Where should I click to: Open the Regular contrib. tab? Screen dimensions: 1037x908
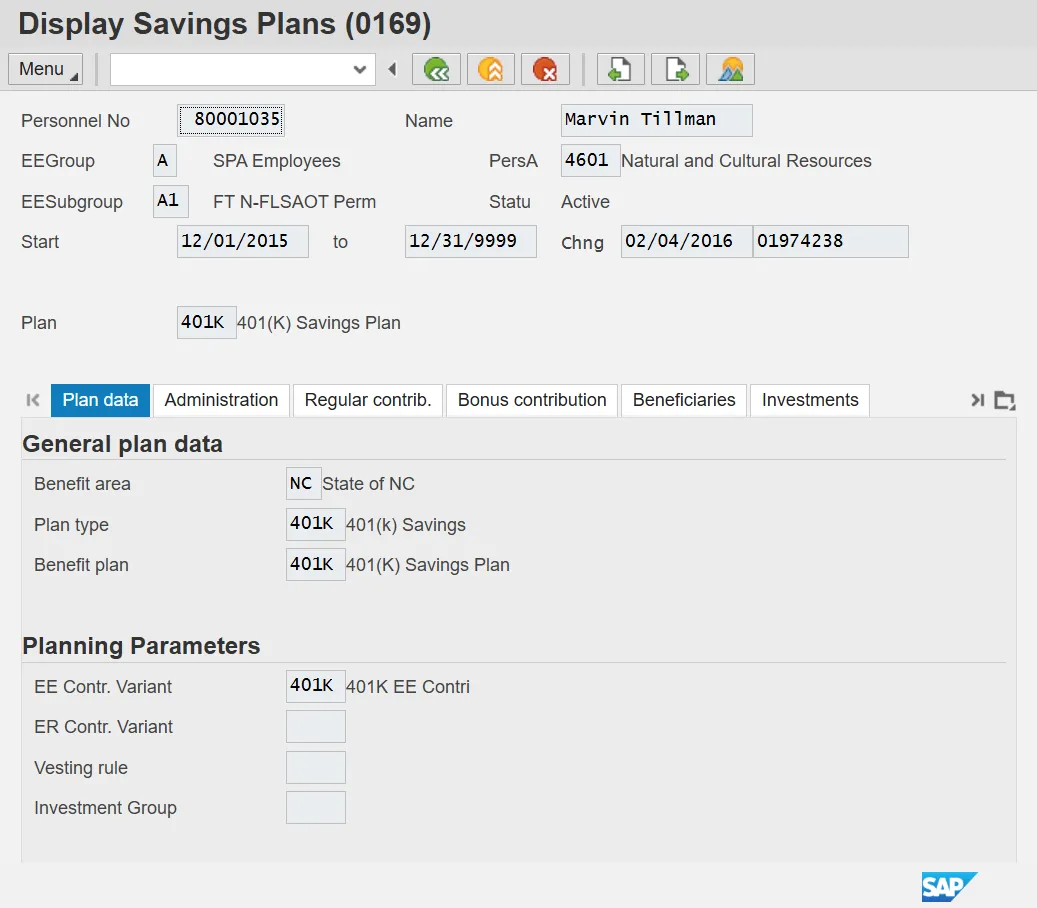pyautogui.click(x=368, y=400)
